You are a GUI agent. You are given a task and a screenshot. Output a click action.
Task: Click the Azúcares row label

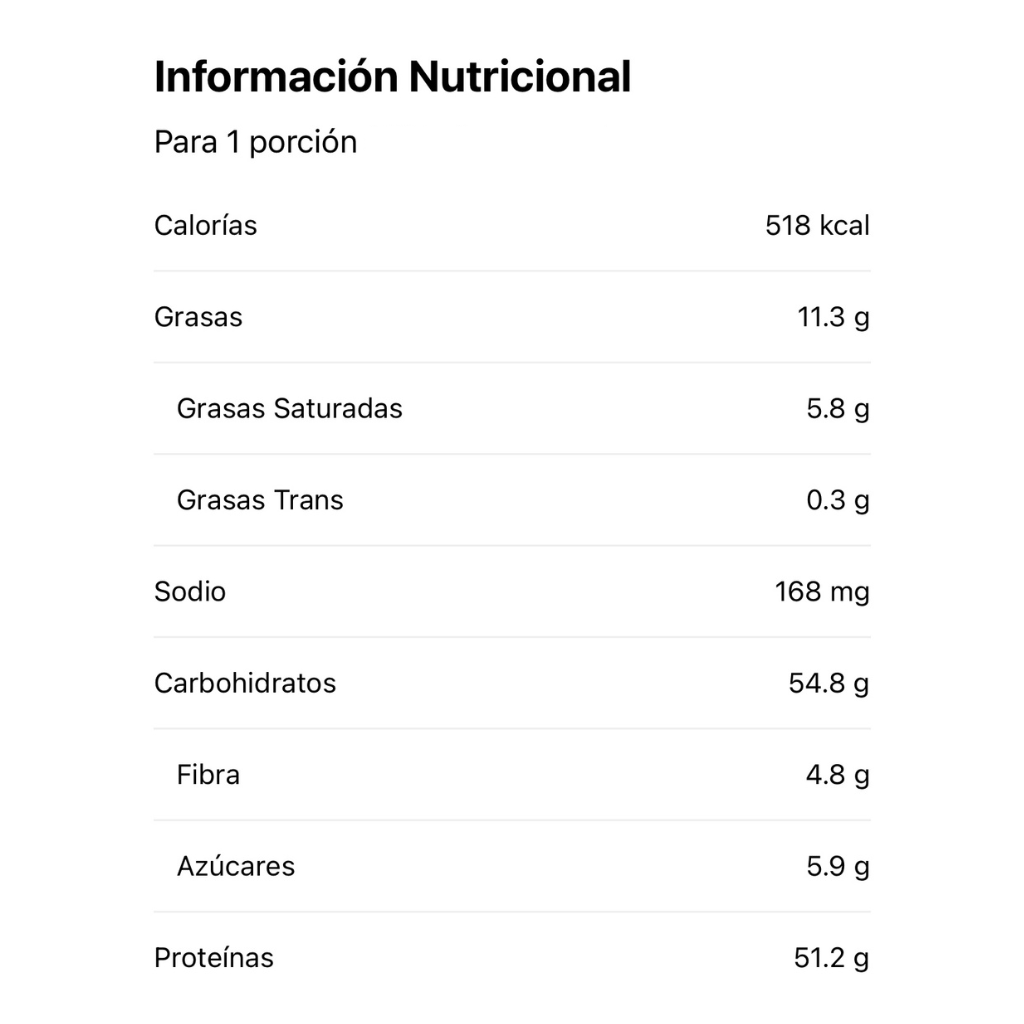[236, 866]
